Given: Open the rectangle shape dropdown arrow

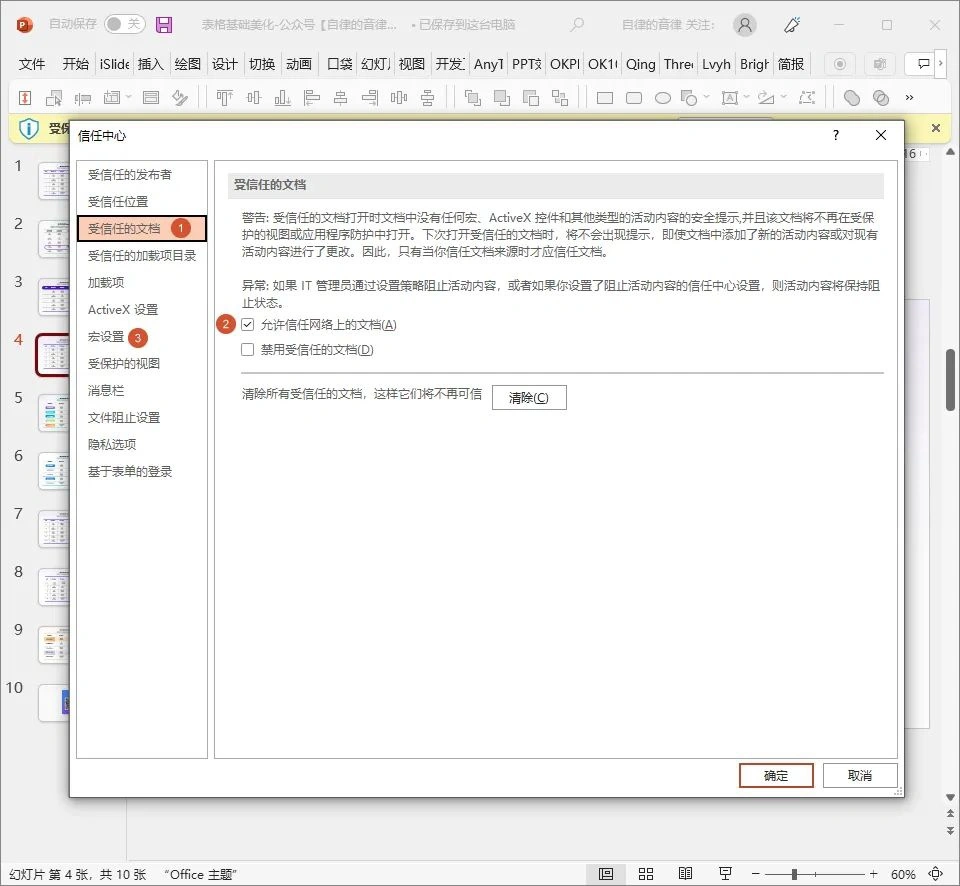Looking at the screenshot, I should tap(705, 97).
